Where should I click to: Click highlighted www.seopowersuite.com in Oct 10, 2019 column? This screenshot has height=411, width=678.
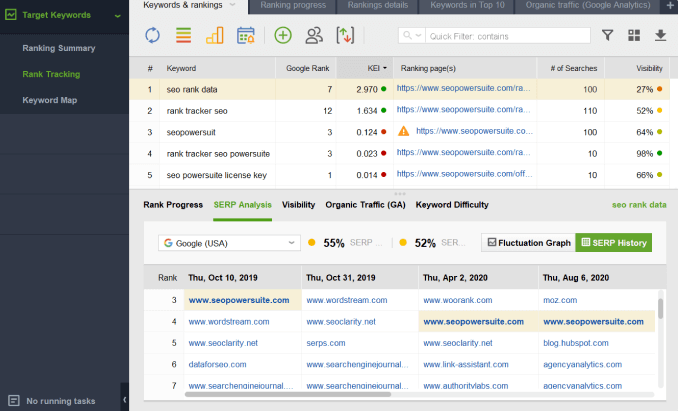pos(239,300)
